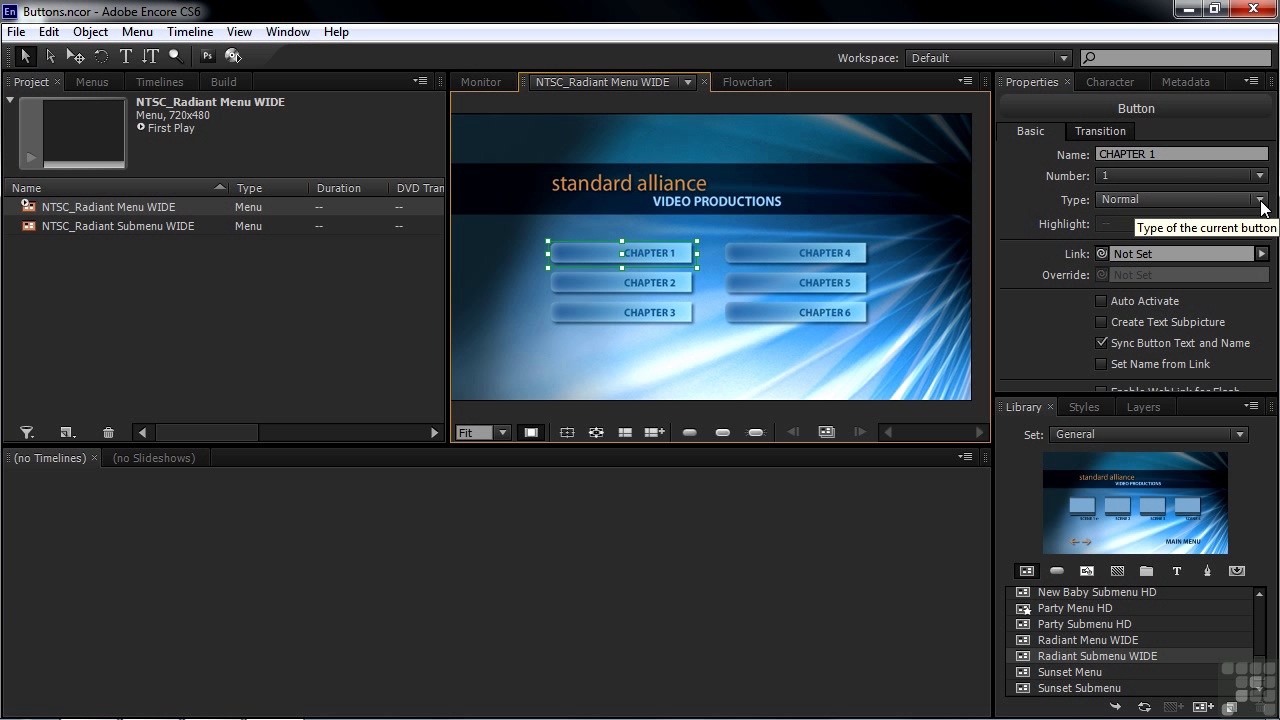This screenshot has width=1280, height=720.
Task: Toggle Library menus filter icon
Action: (1026, 571)
